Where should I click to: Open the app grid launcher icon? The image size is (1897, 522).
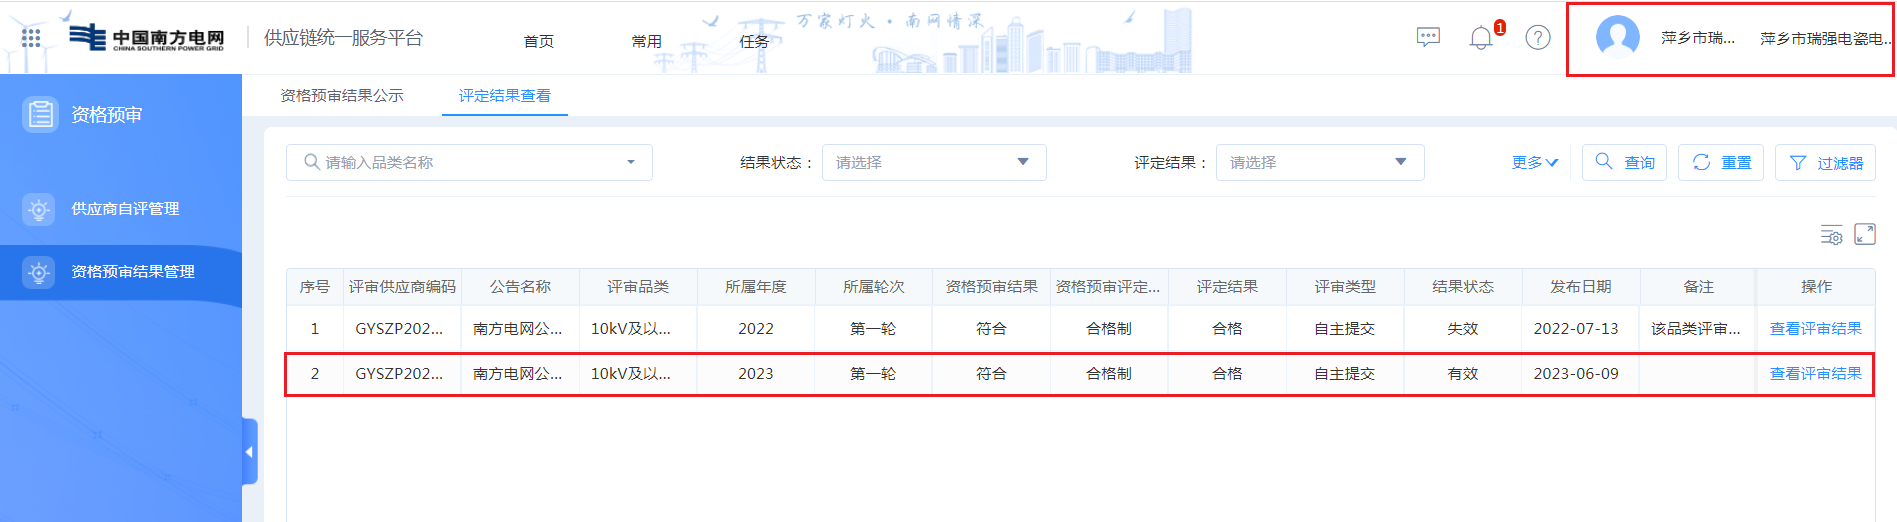click(x=31, y=38)
